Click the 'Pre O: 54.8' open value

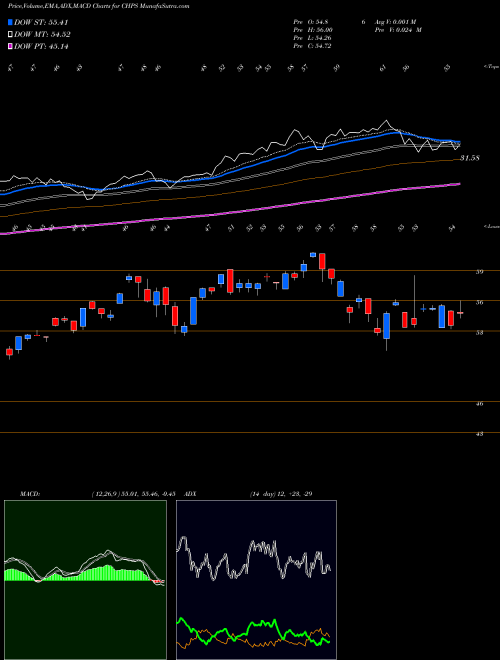[x=311, y=22]
